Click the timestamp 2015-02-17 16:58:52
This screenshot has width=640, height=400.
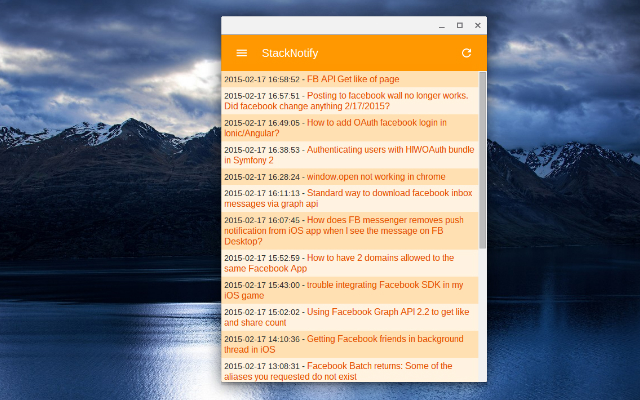[x=262, y=80]
